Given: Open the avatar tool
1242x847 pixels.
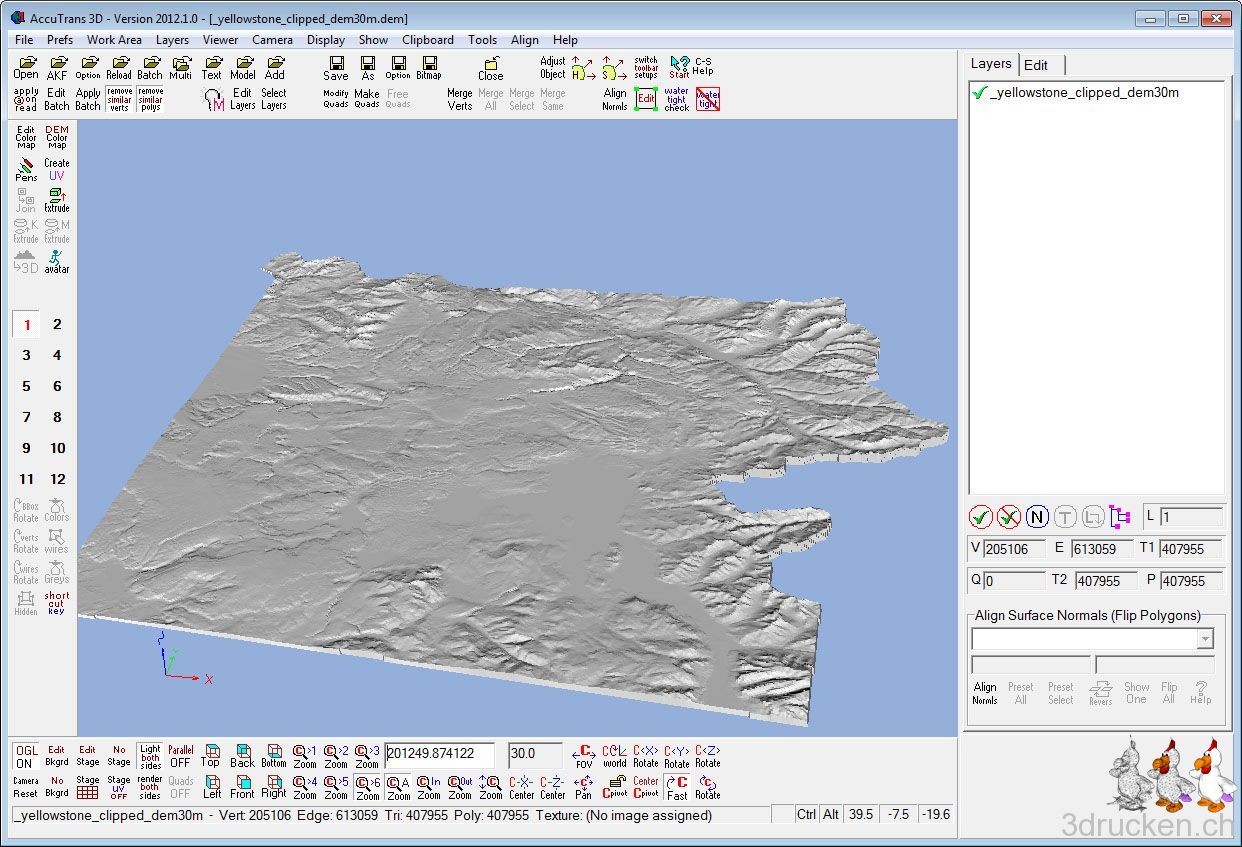Looking at the screenshot, I should tap(57, 262).
